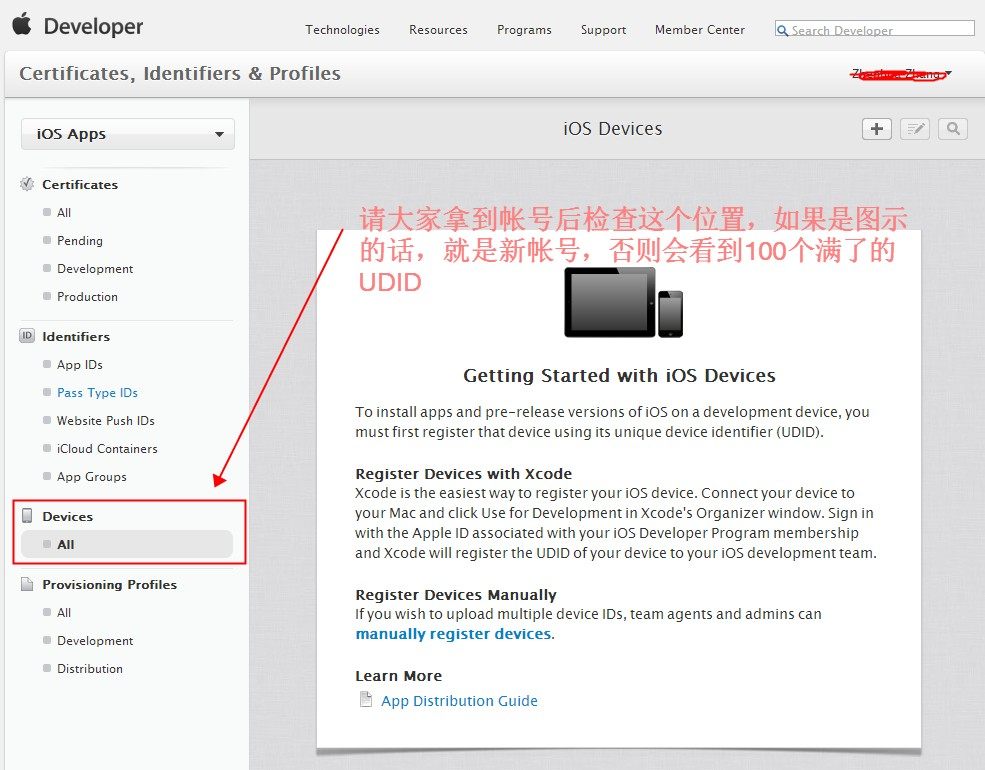Select Production certificates
The width and height of the screenshot is (985, 770).
87,296
